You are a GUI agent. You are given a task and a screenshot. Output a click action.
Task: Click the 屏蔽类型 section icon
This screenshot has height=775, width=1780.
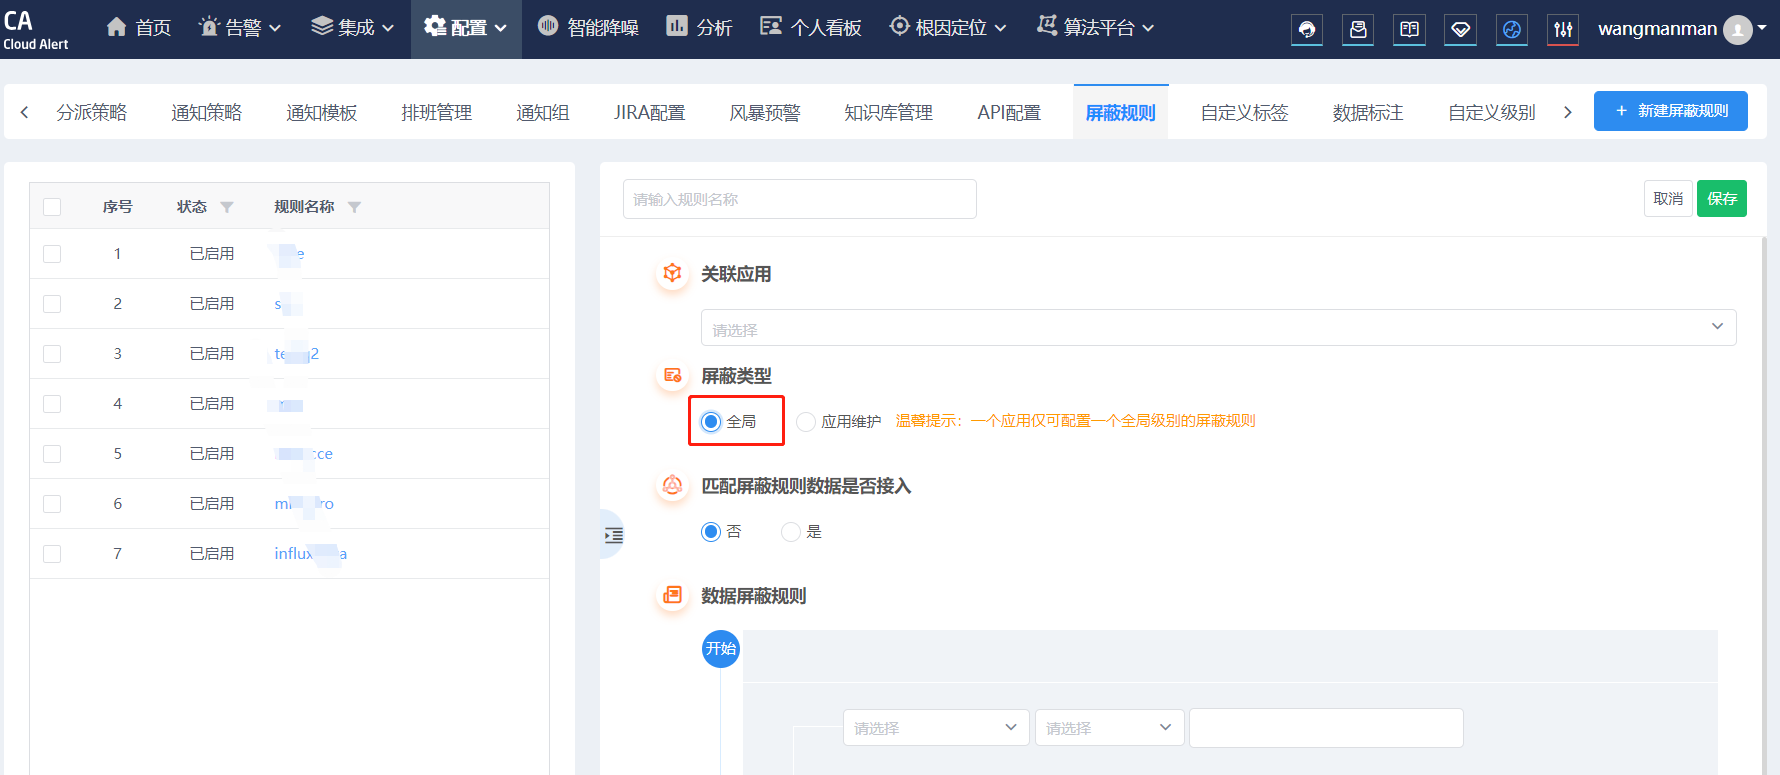click(673, 375)
